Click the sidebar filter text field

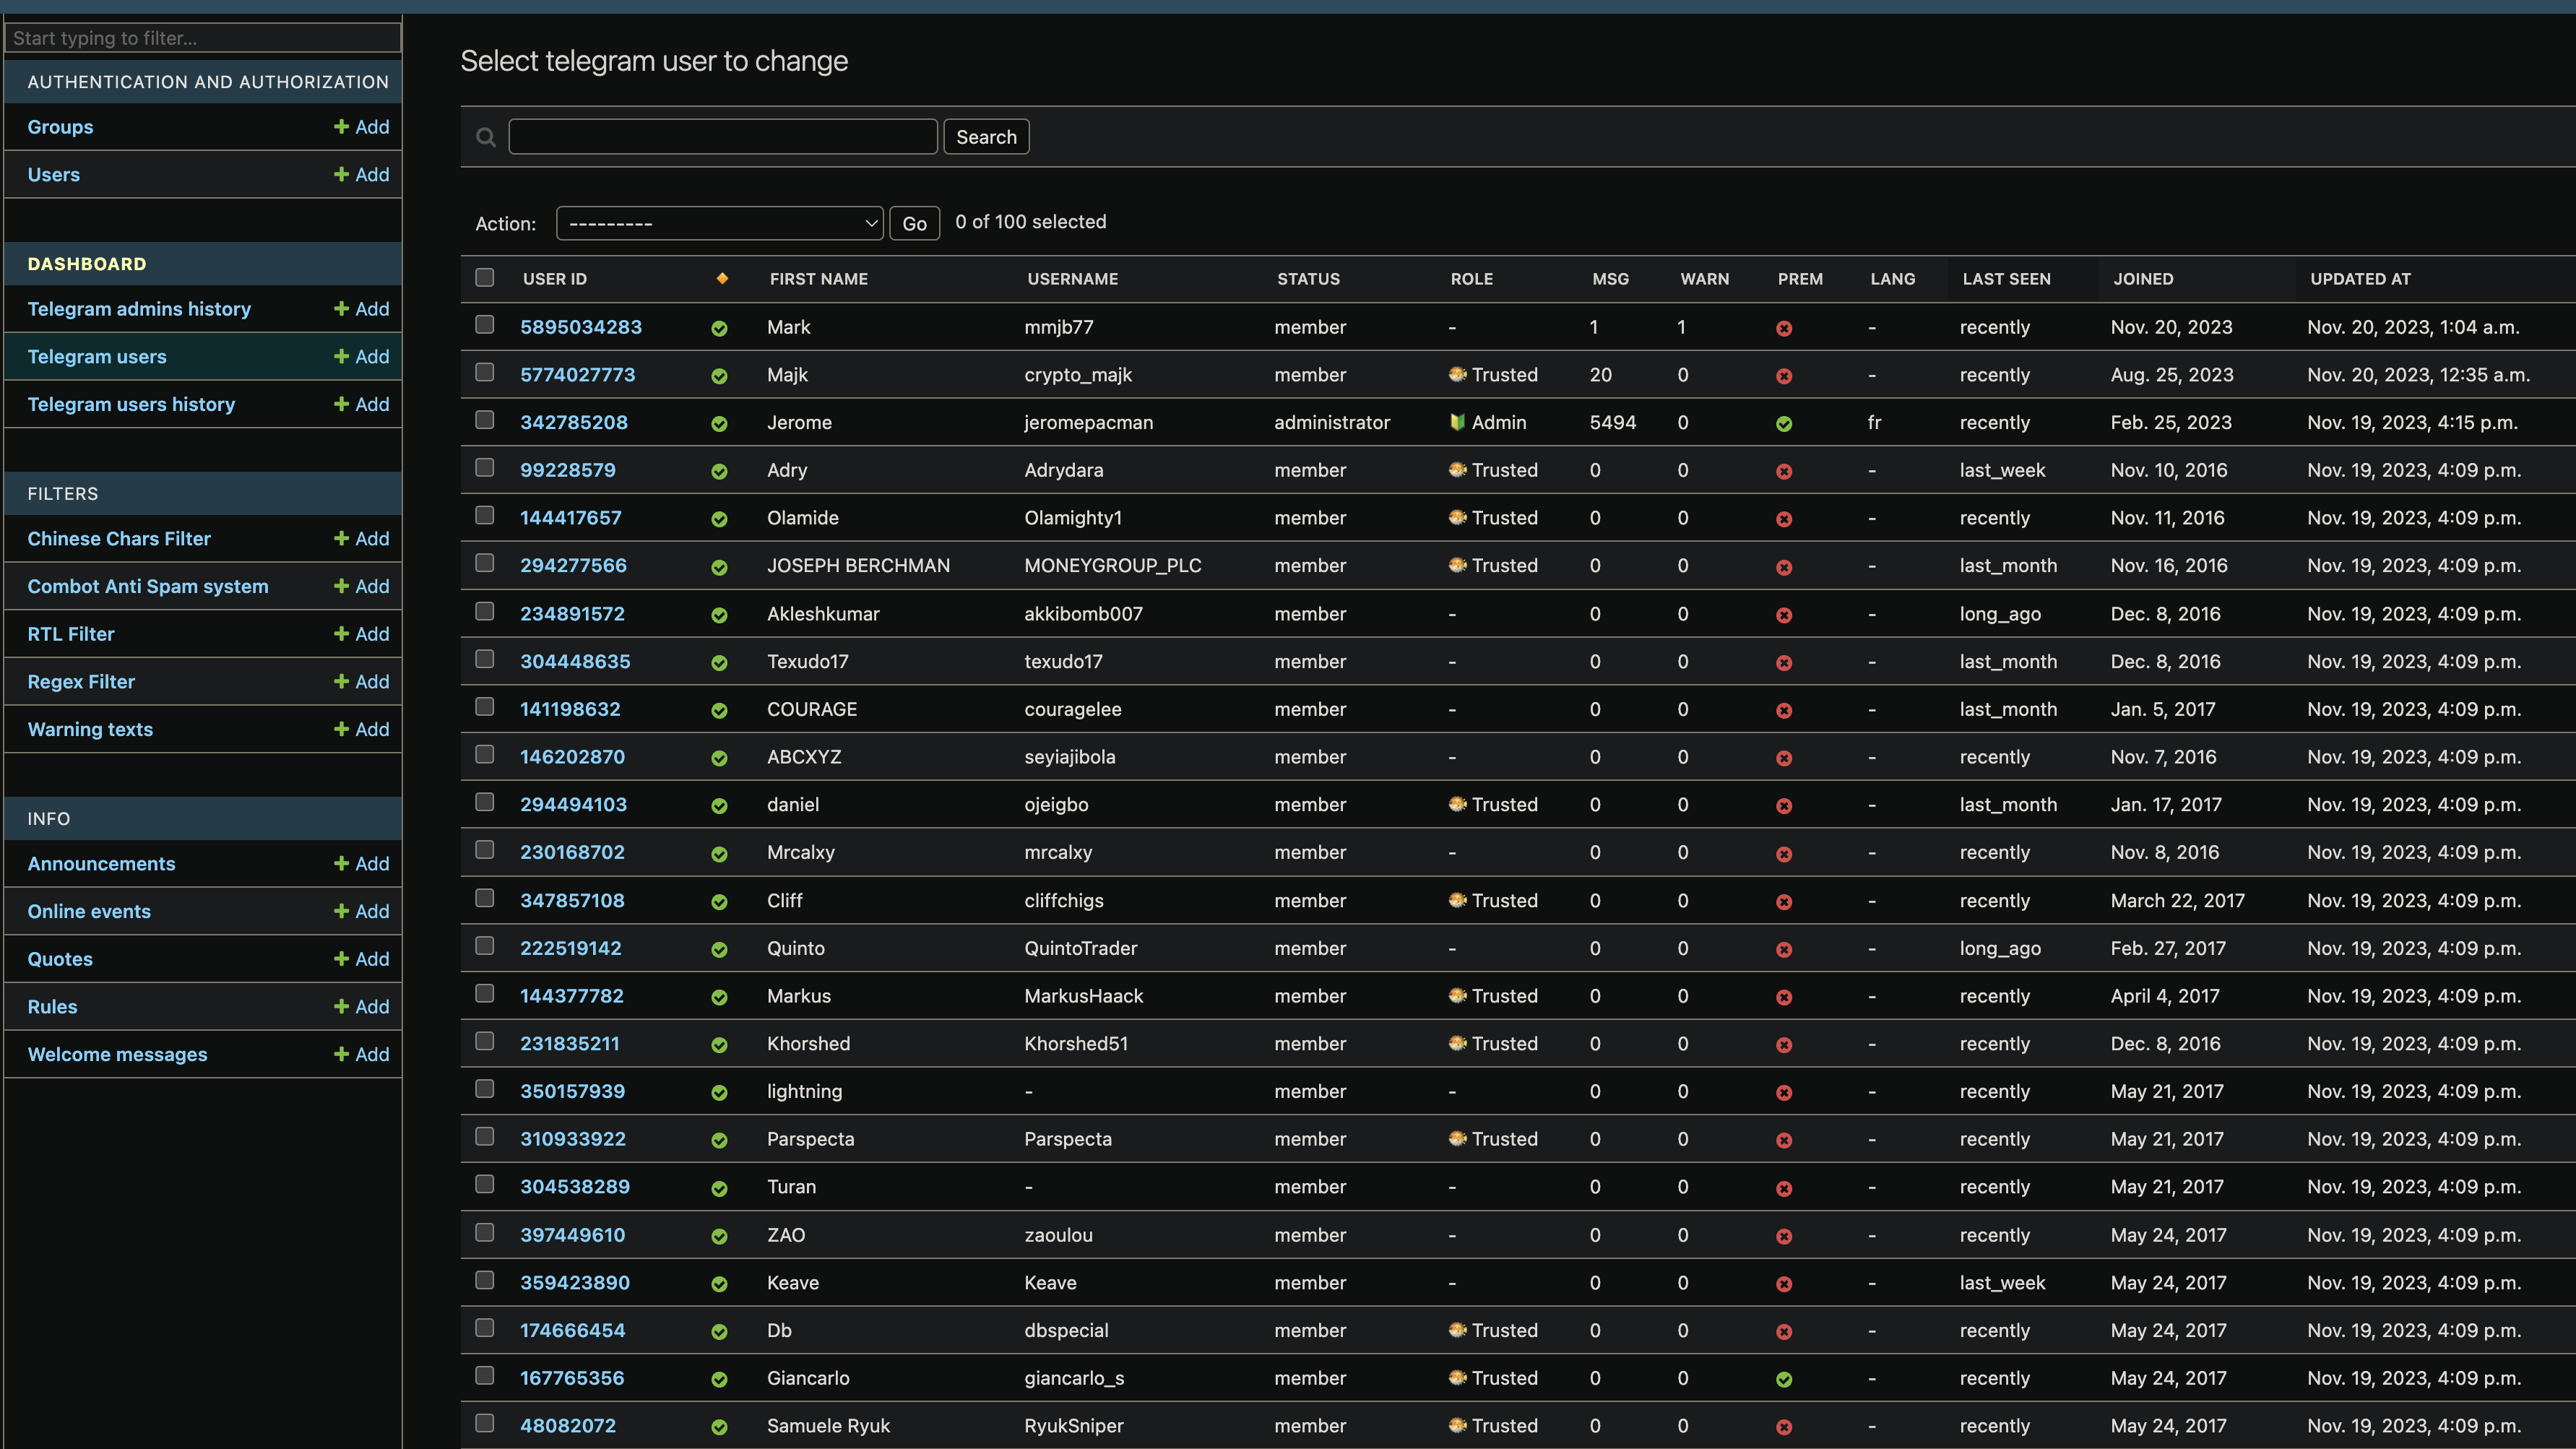pyautogui.click(x=203, y=38)
